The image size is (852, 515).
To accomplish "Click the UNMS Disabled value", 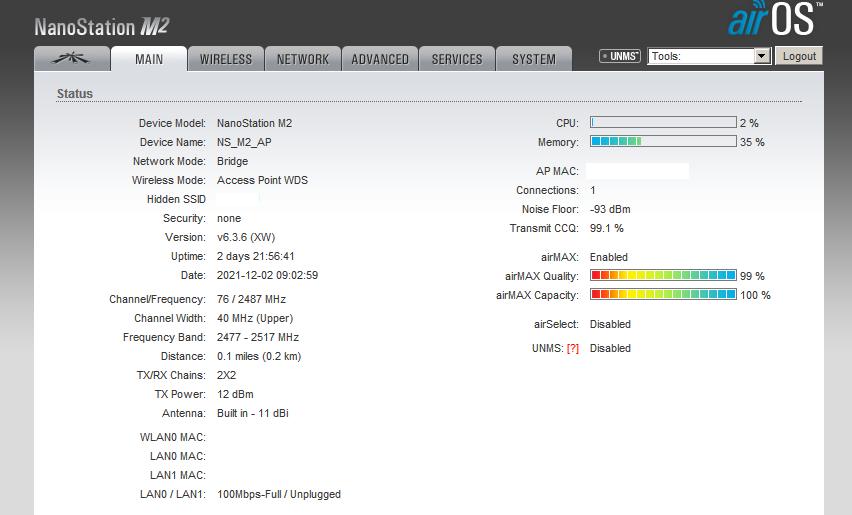I will click(610, 348).
